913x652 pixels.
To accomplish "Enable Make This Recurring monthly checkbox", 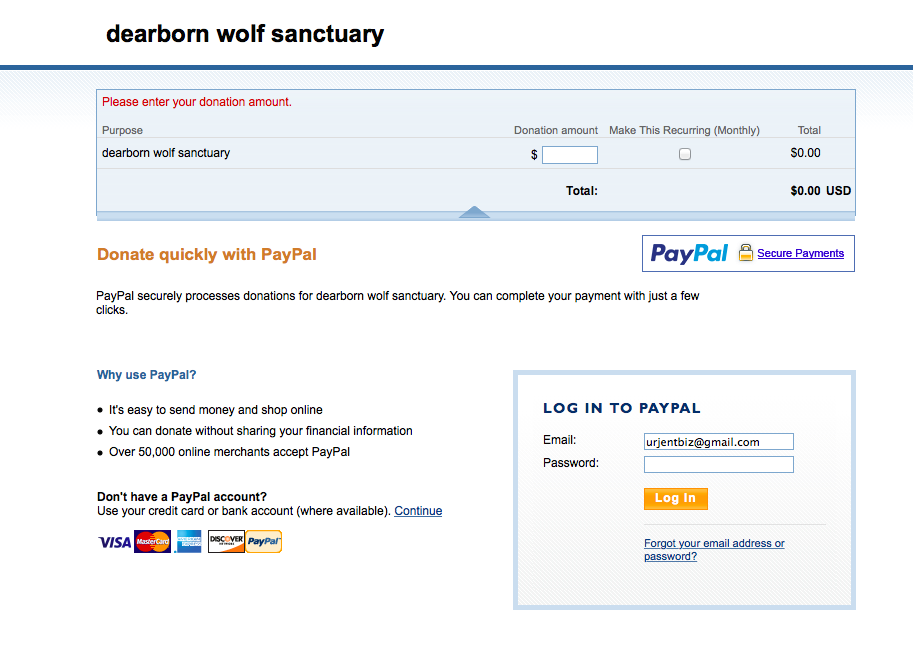I will click(x=685, y=154).
